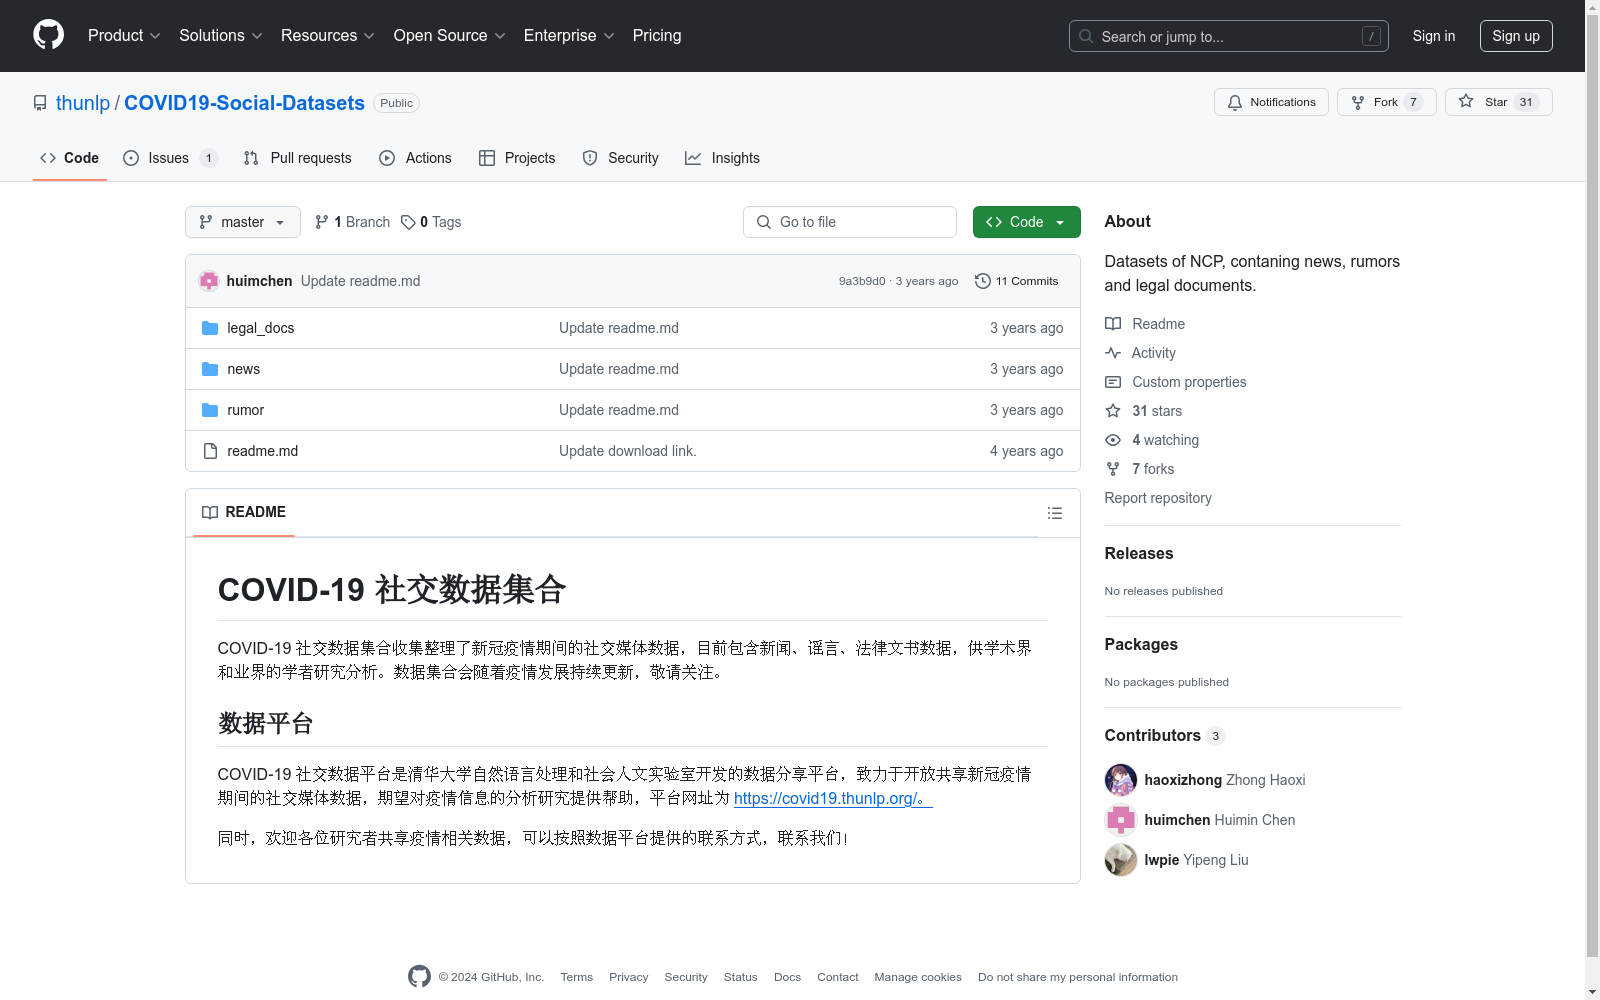
Task: Click the footer GitHub octocat icon
Action: [419, 977]
